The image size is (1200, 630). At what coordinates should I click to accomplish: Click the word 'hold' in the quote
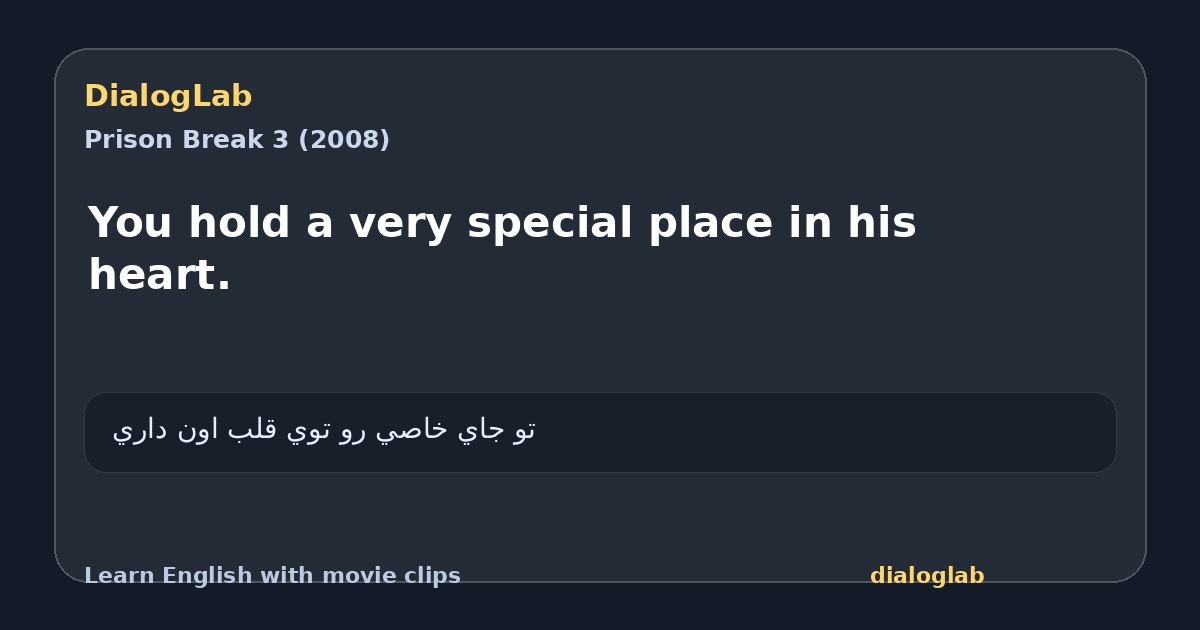(240, 223)
